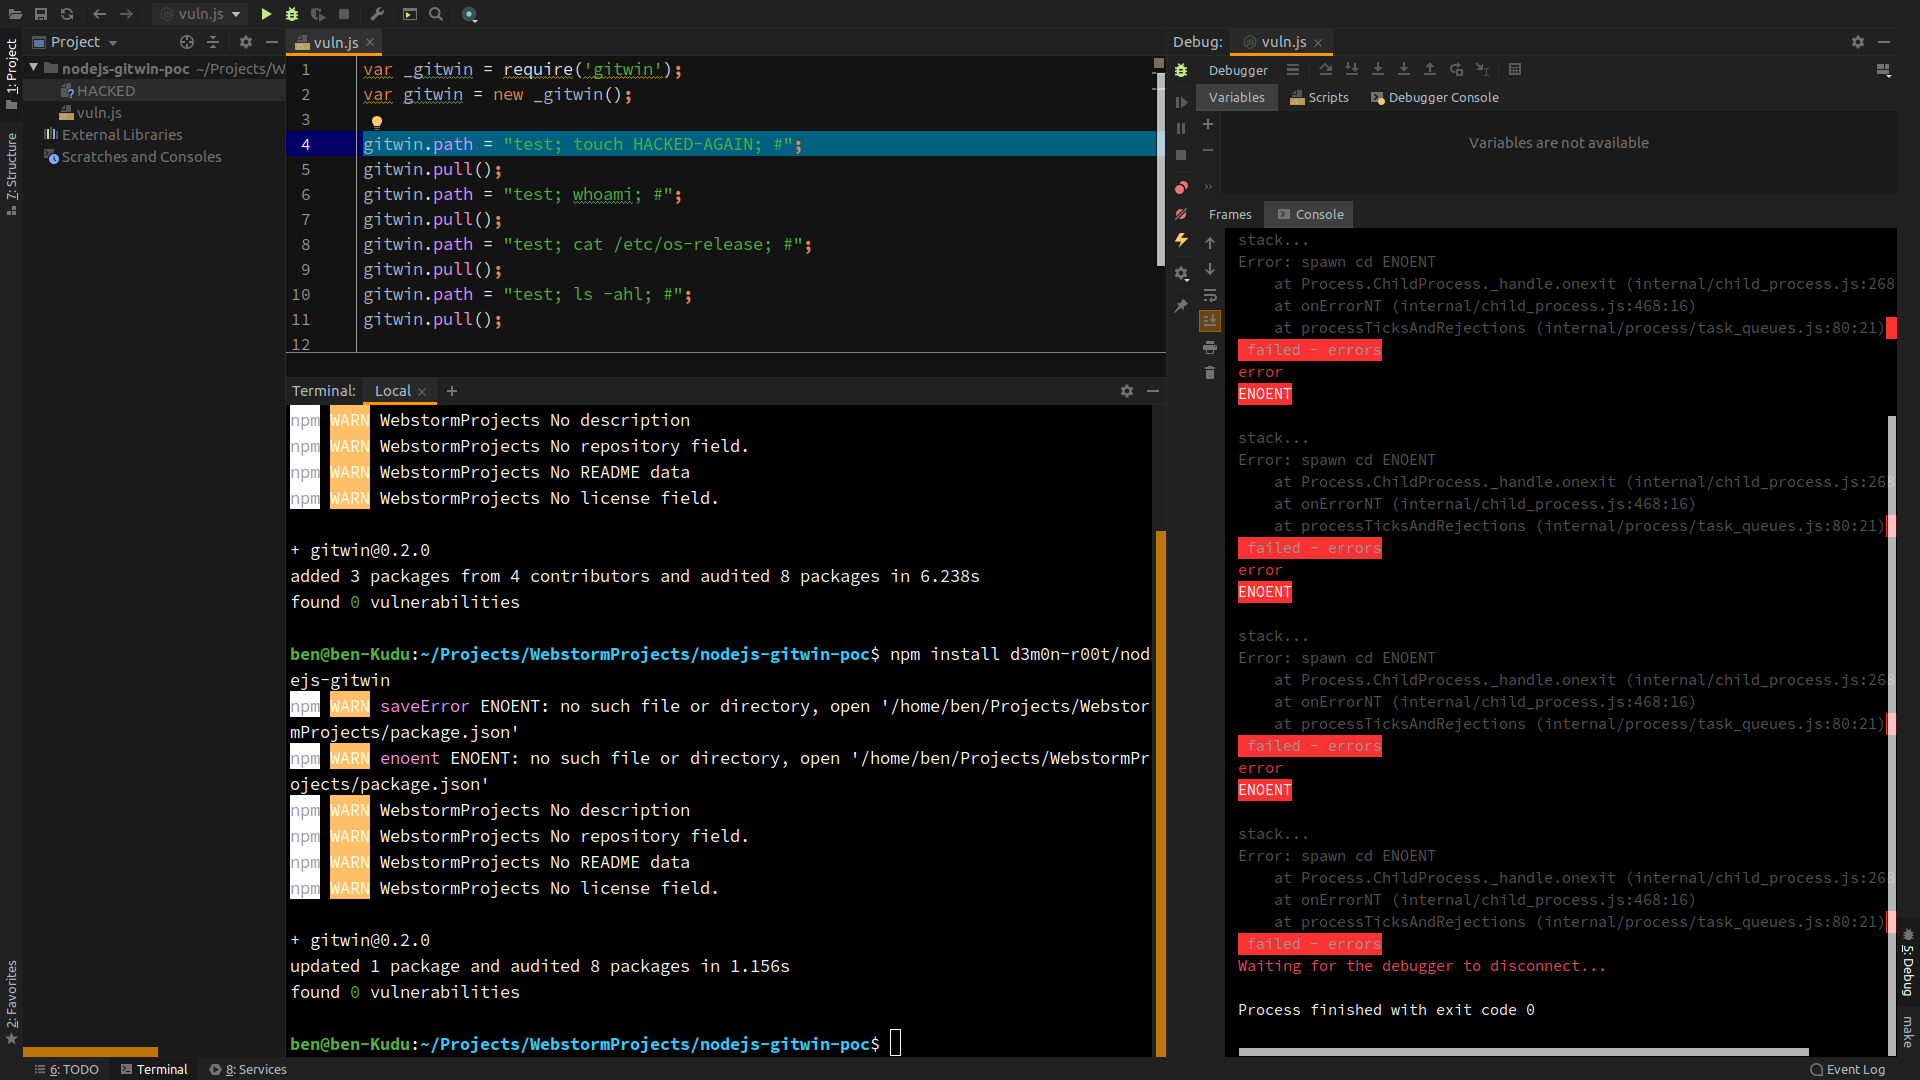
Task: Collapse nodejs-gitwin-poc project tree node
Action: click(34, 68)
